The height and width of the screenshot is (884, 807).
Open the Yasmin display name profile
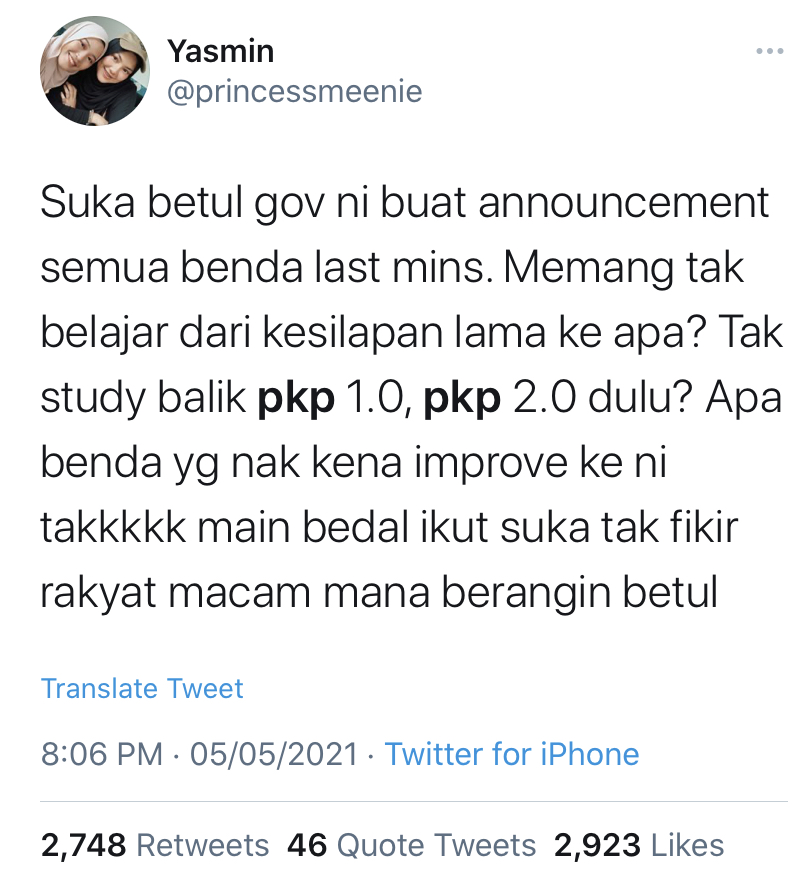[x=221, y=51]
